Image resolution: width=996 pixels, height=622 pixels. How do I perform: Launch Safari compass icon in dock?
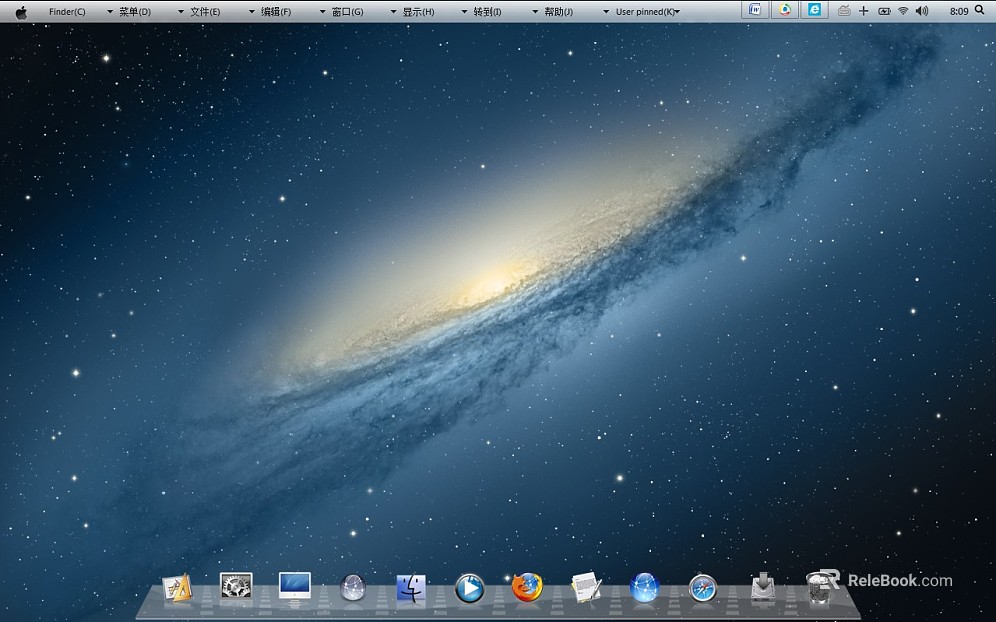703,589
